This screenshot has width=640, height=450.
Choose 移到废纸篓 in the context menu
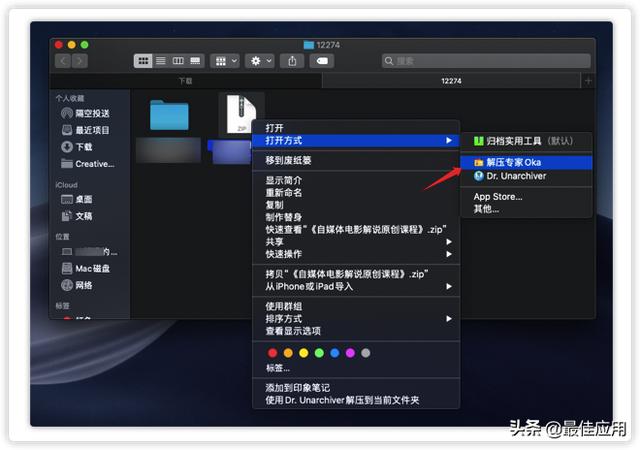click(x=356, y=160)
